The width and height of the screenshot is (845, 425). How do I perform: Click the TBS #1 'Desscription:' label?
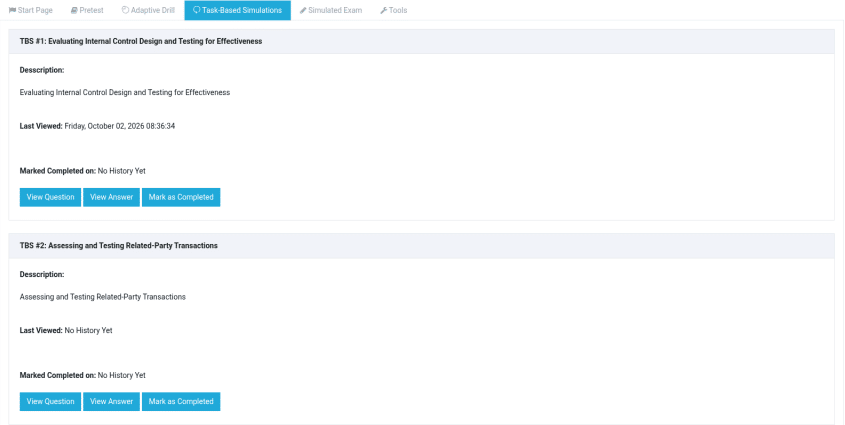tap(42, 70)
